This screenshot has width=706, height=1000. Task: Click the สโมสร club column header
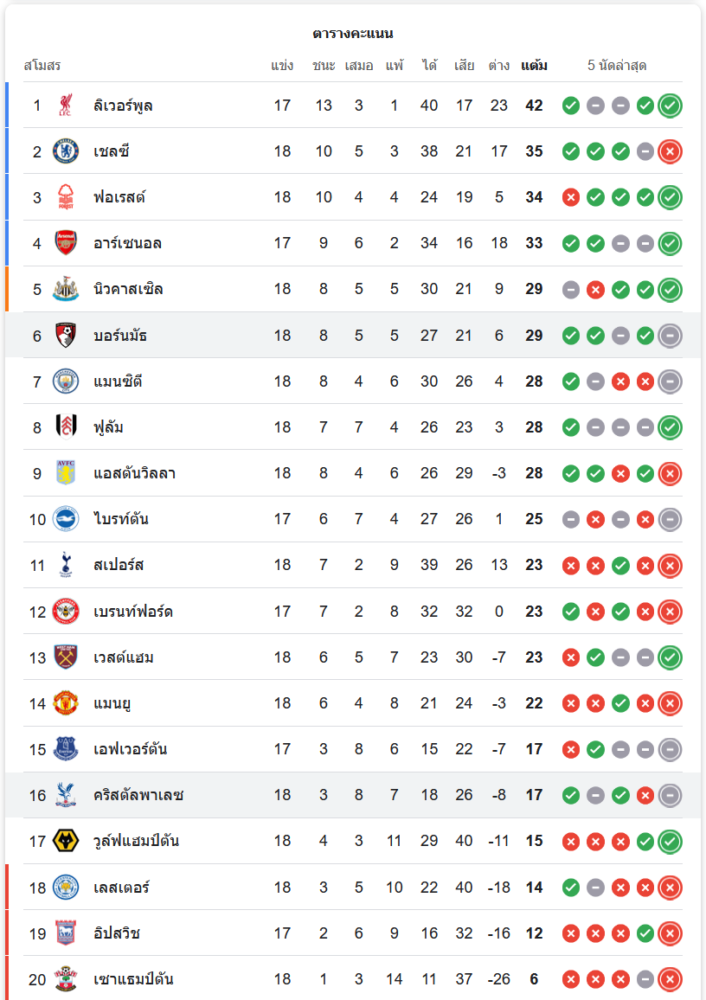point(42,66)
